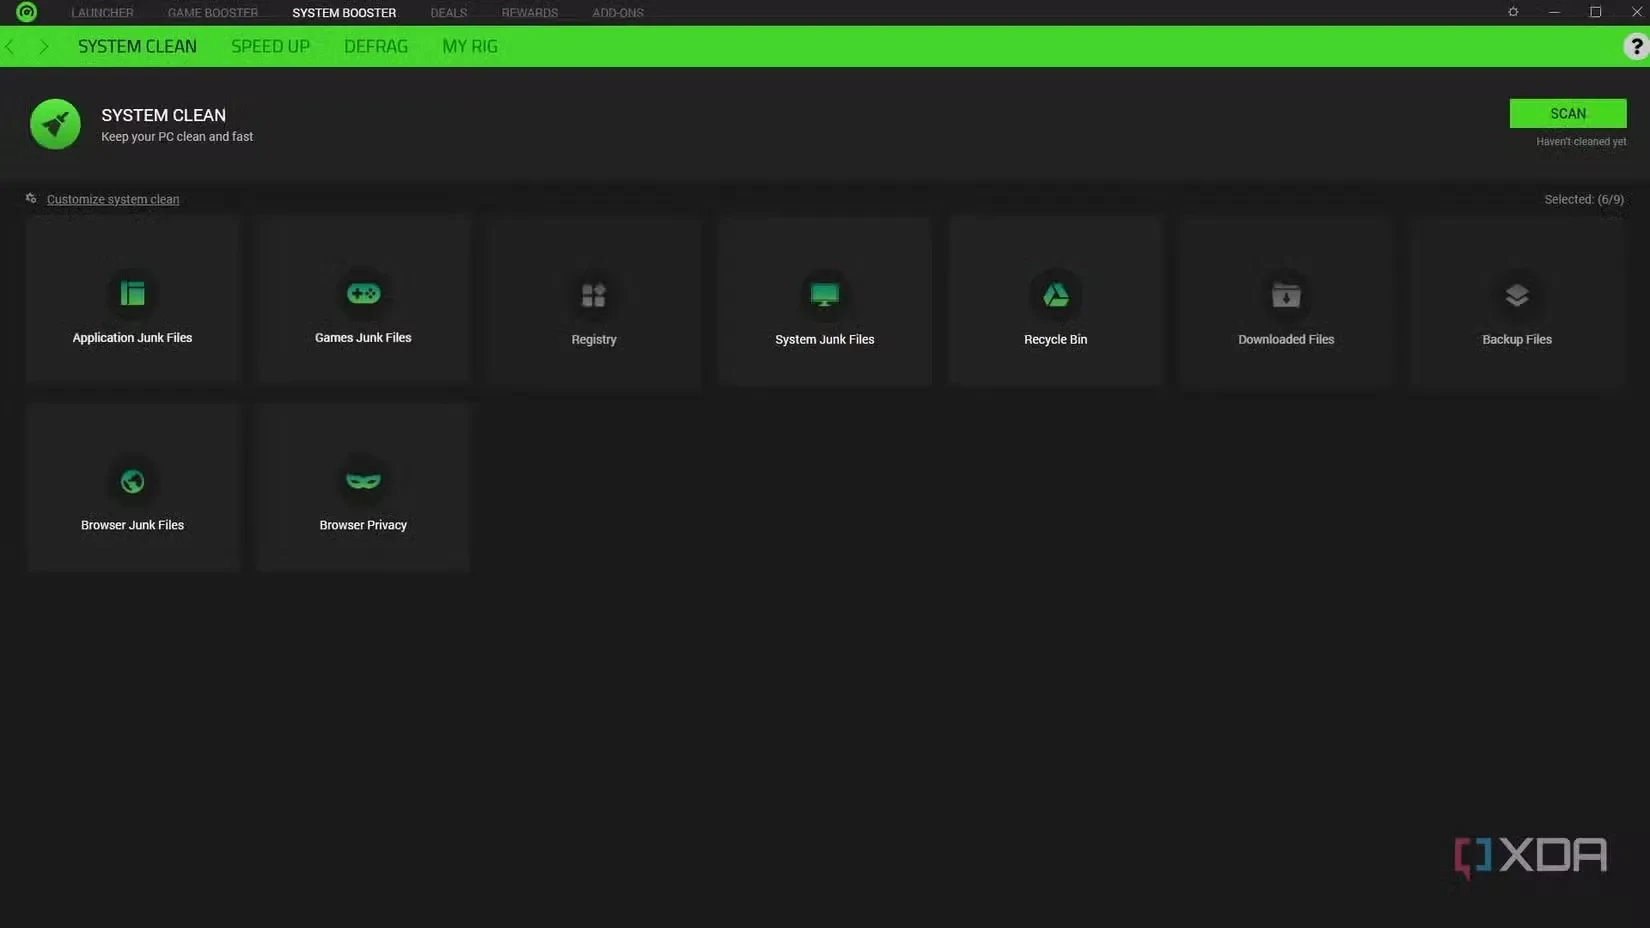Click the Games Junk Files label

[x=363, y=338]
